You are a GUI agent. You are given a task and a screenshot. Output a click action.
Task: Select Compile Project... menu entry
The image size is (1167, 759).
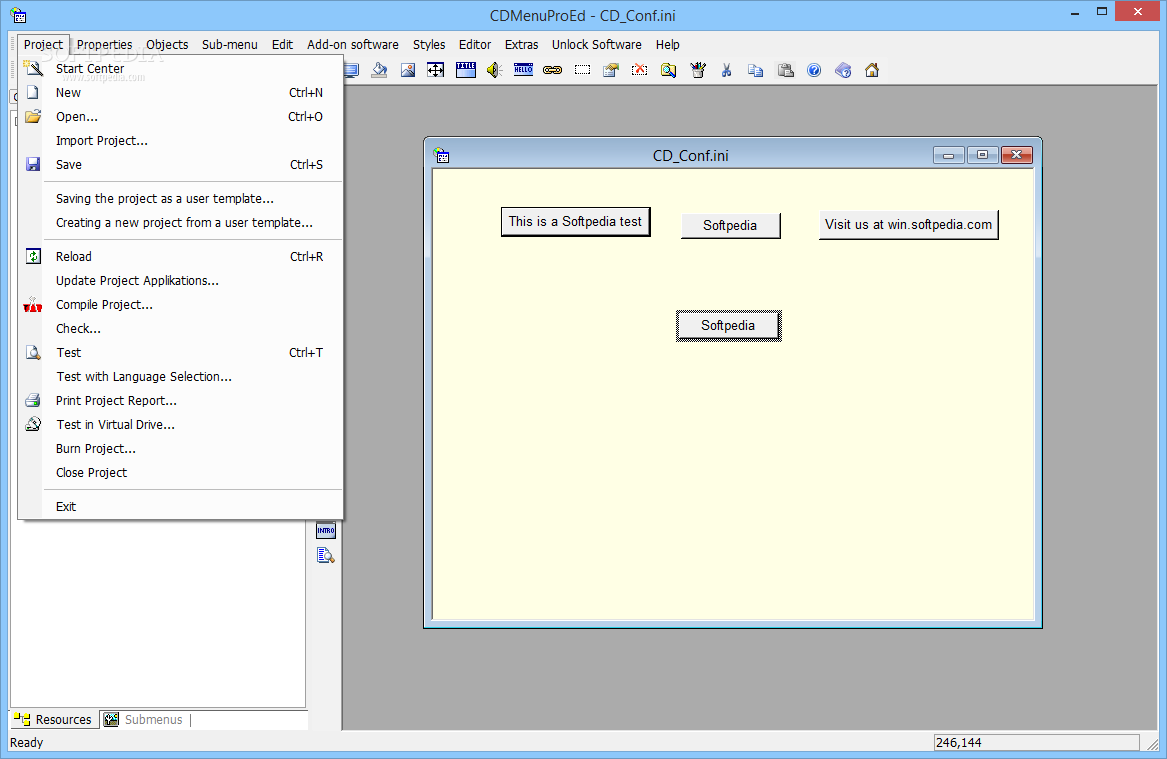[179, 304]
